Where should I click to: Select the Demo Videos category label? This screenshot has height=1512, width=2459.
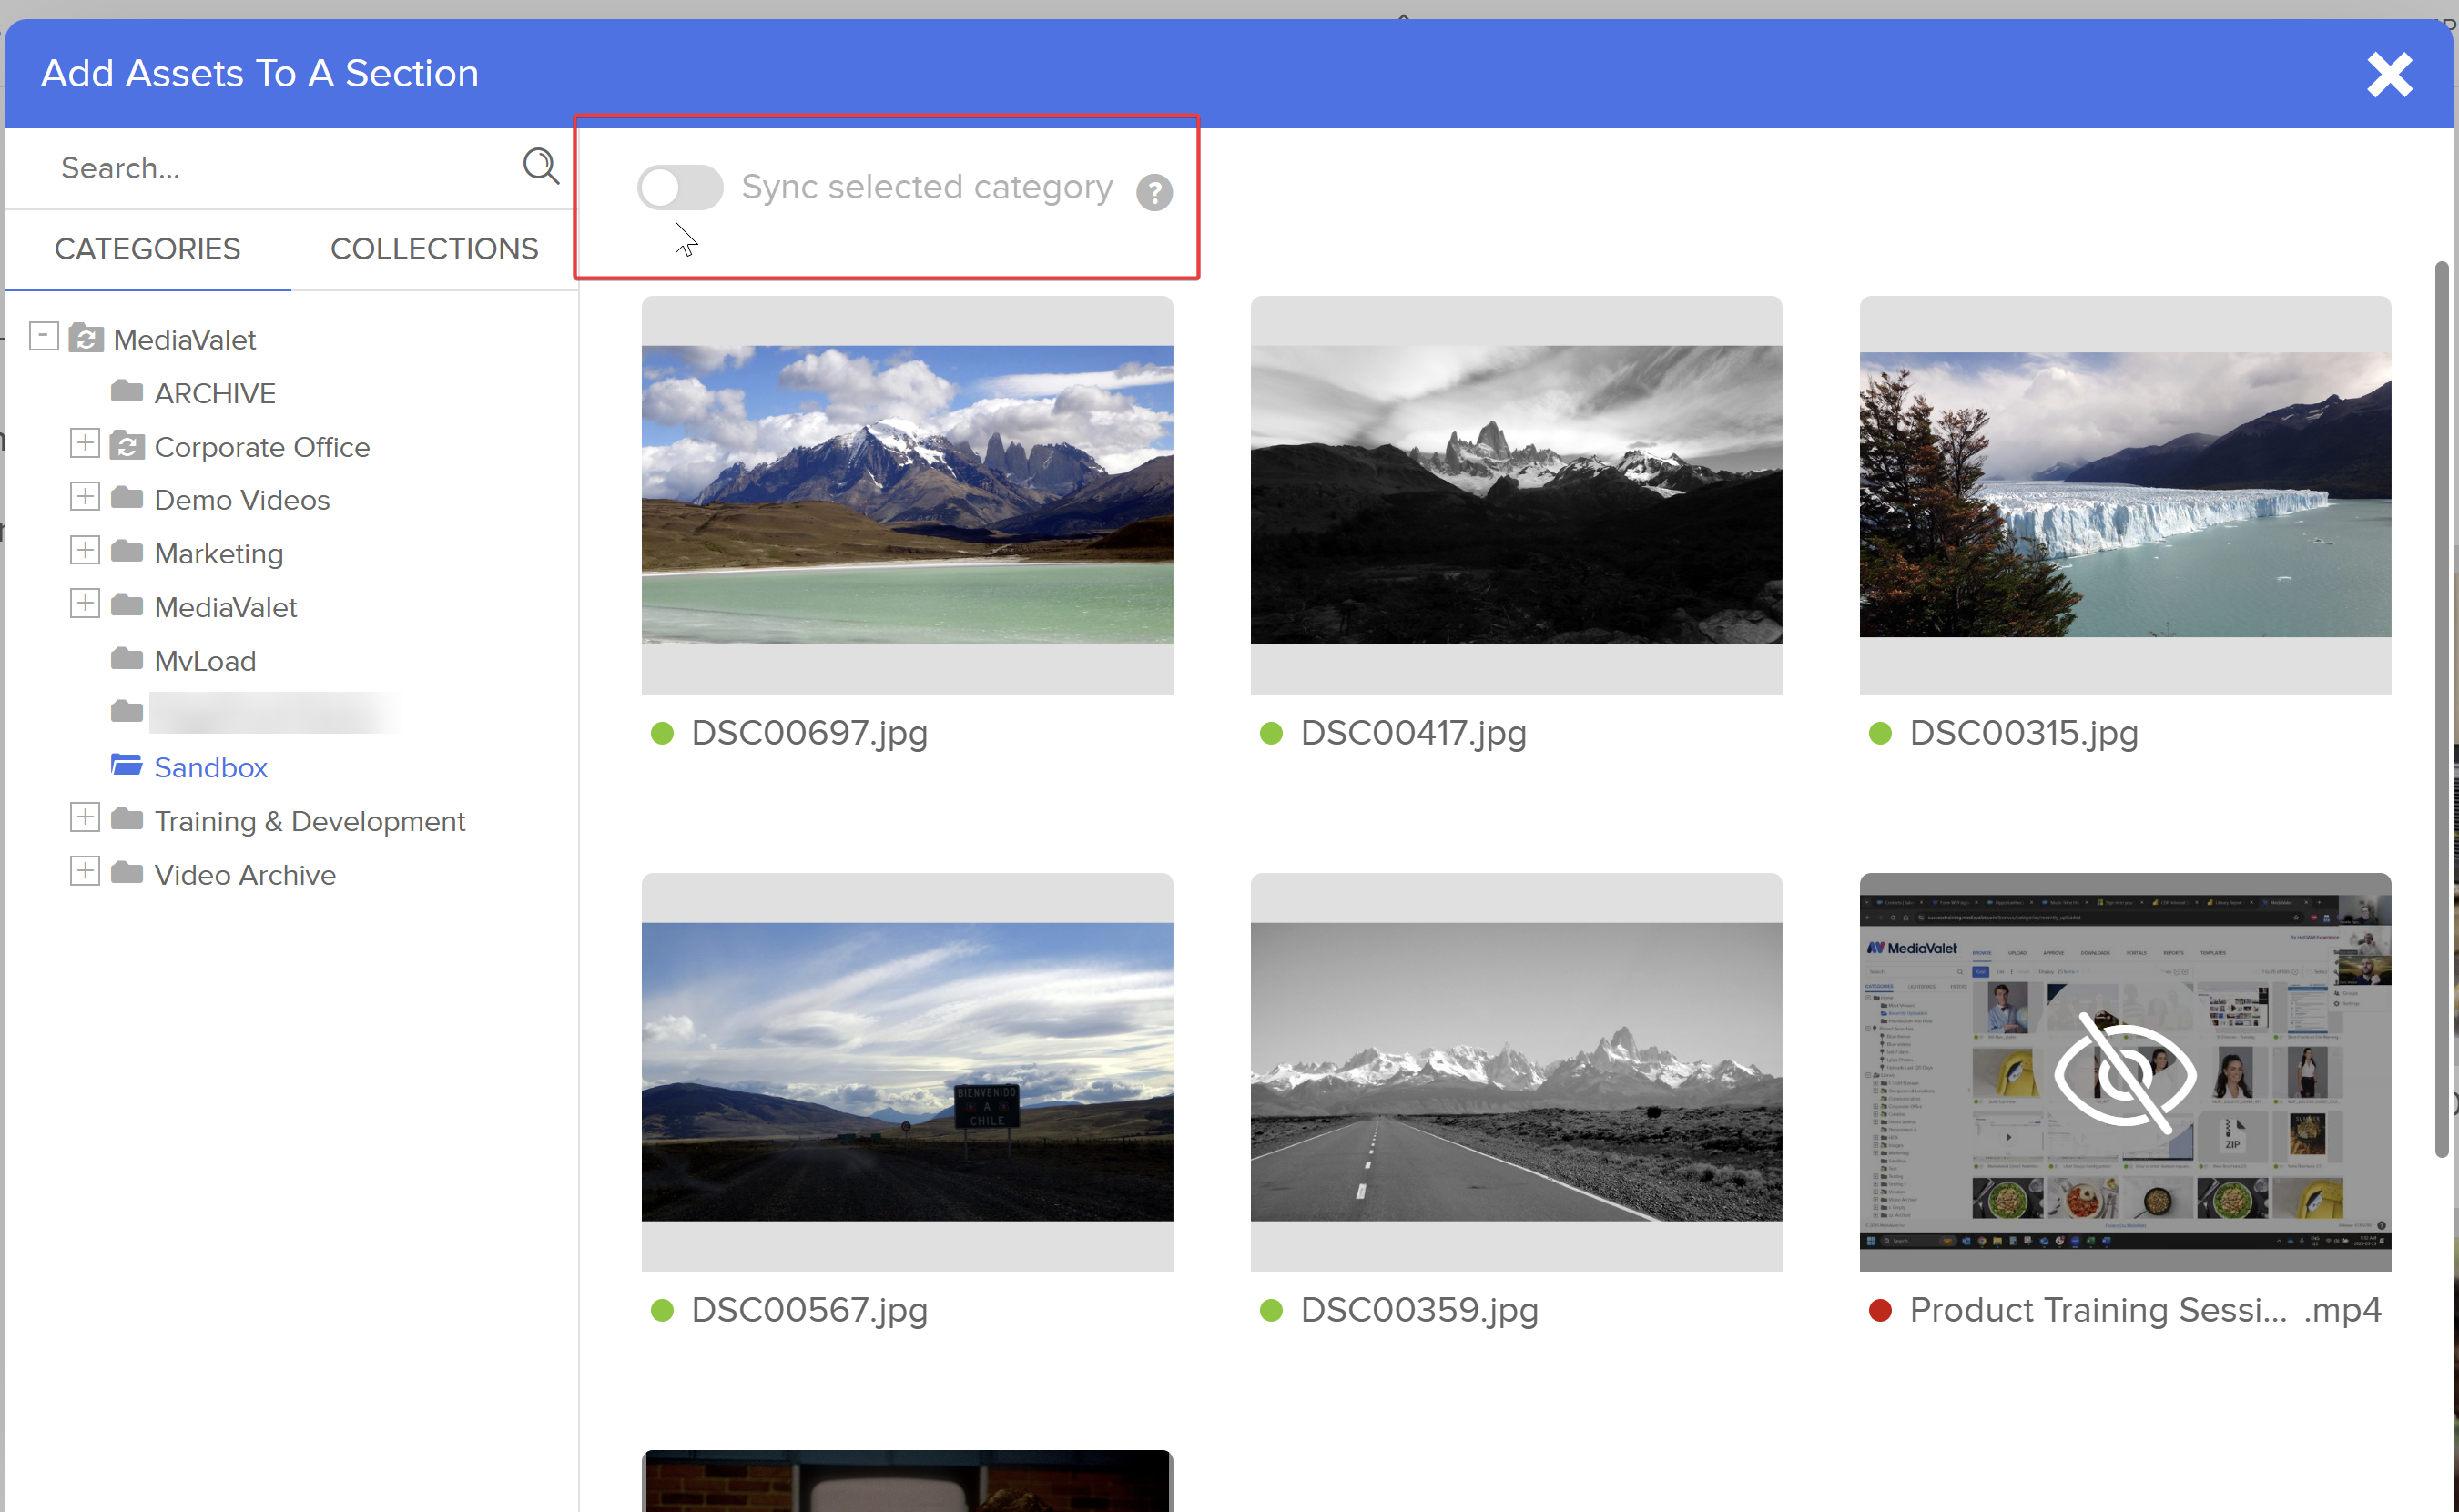point(242,500)
